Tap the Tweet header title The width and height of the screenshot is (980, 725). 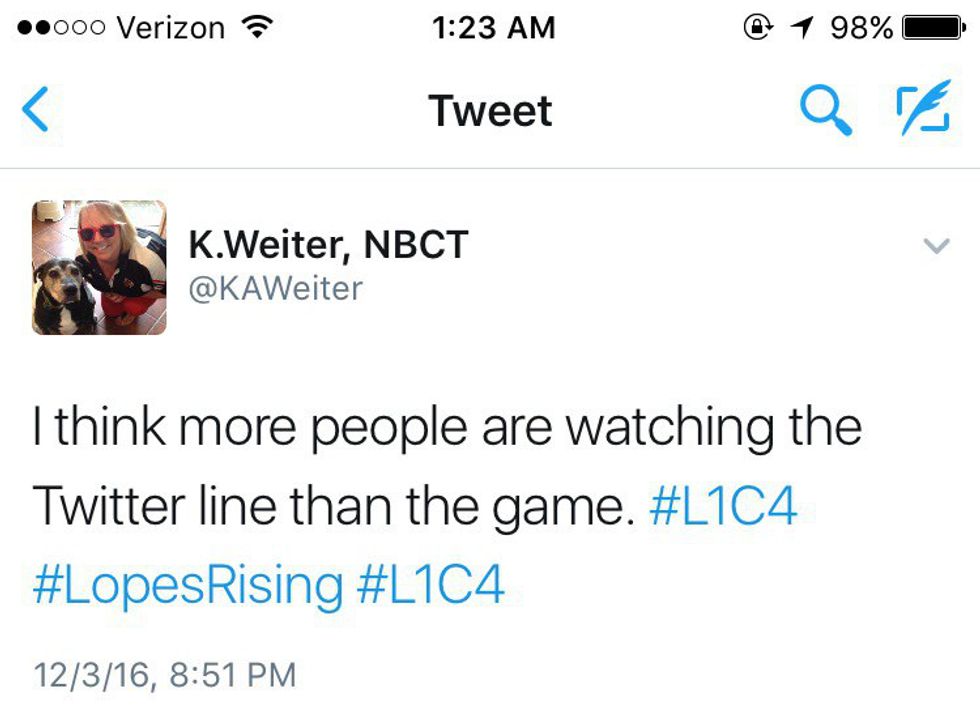click(x=490, y=110)
